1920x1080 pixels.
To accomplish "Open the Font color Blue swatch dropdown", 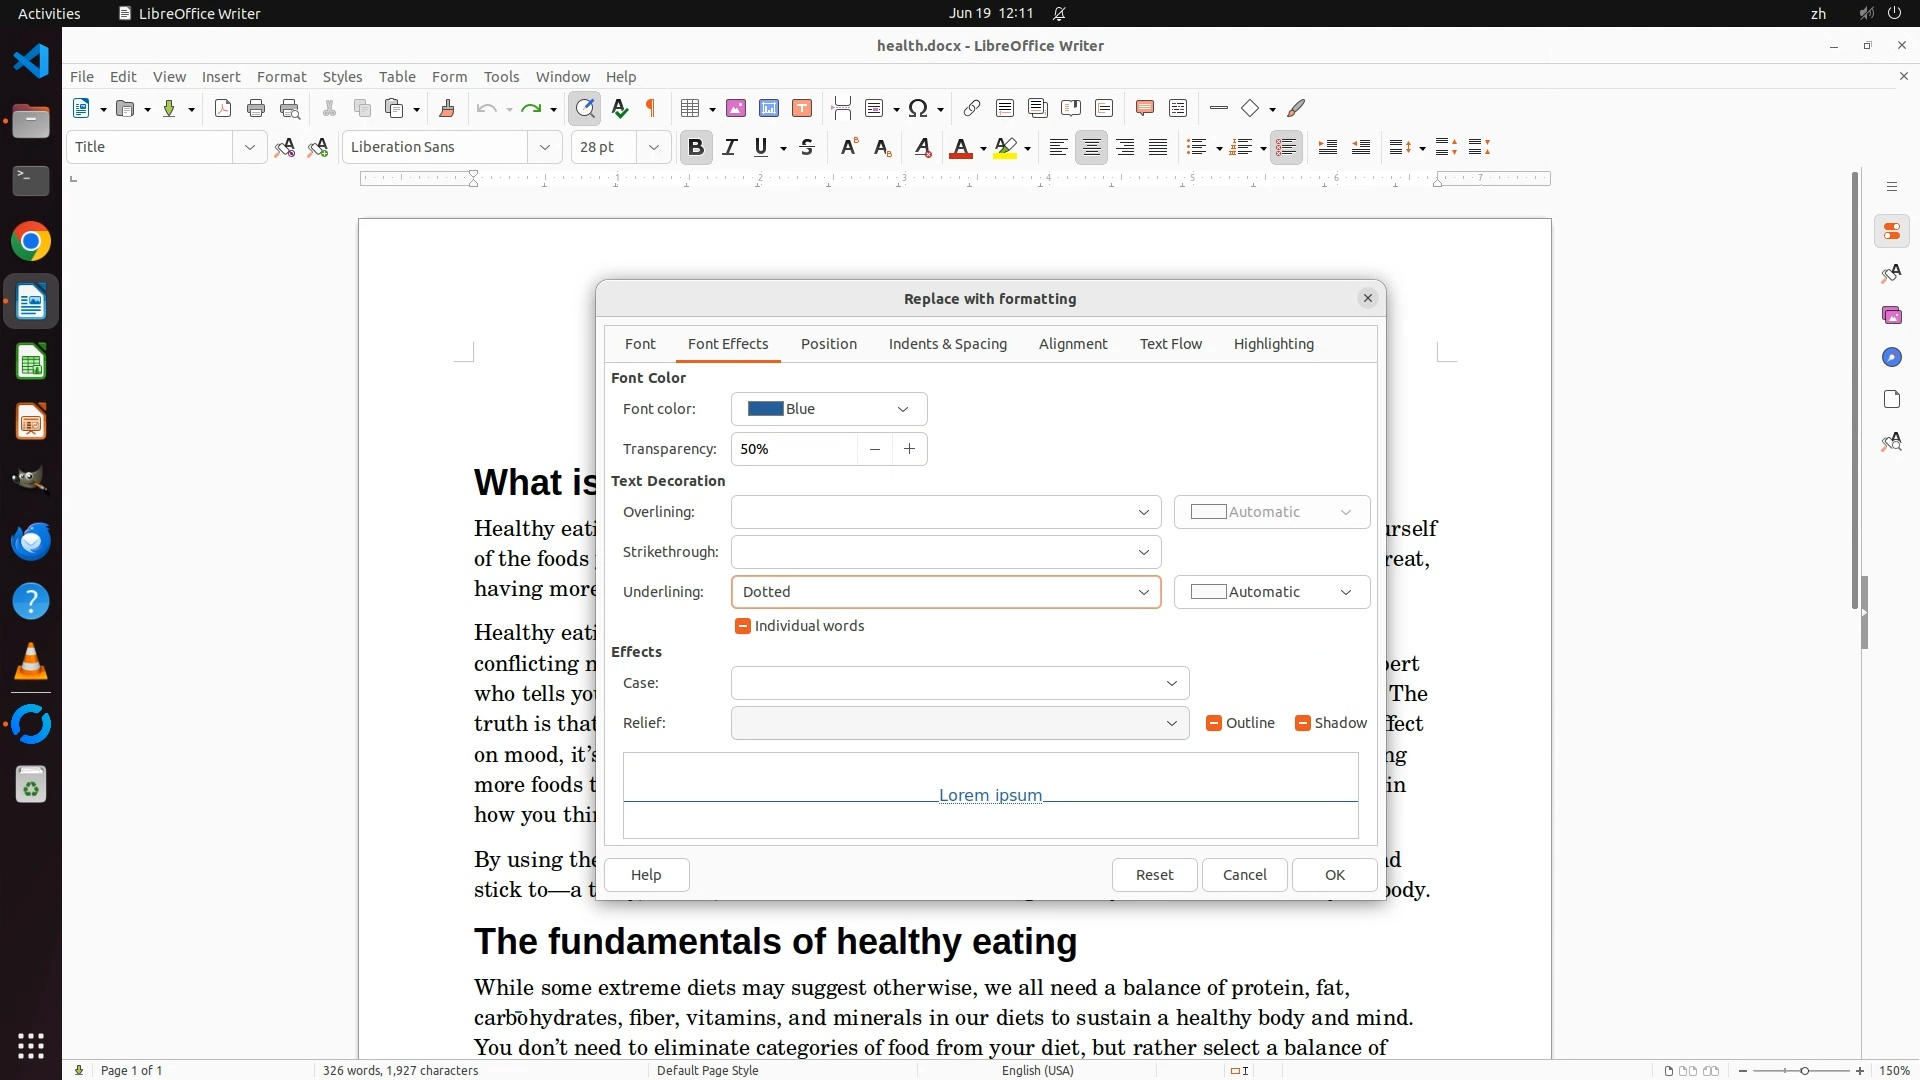I will point(829,409).
